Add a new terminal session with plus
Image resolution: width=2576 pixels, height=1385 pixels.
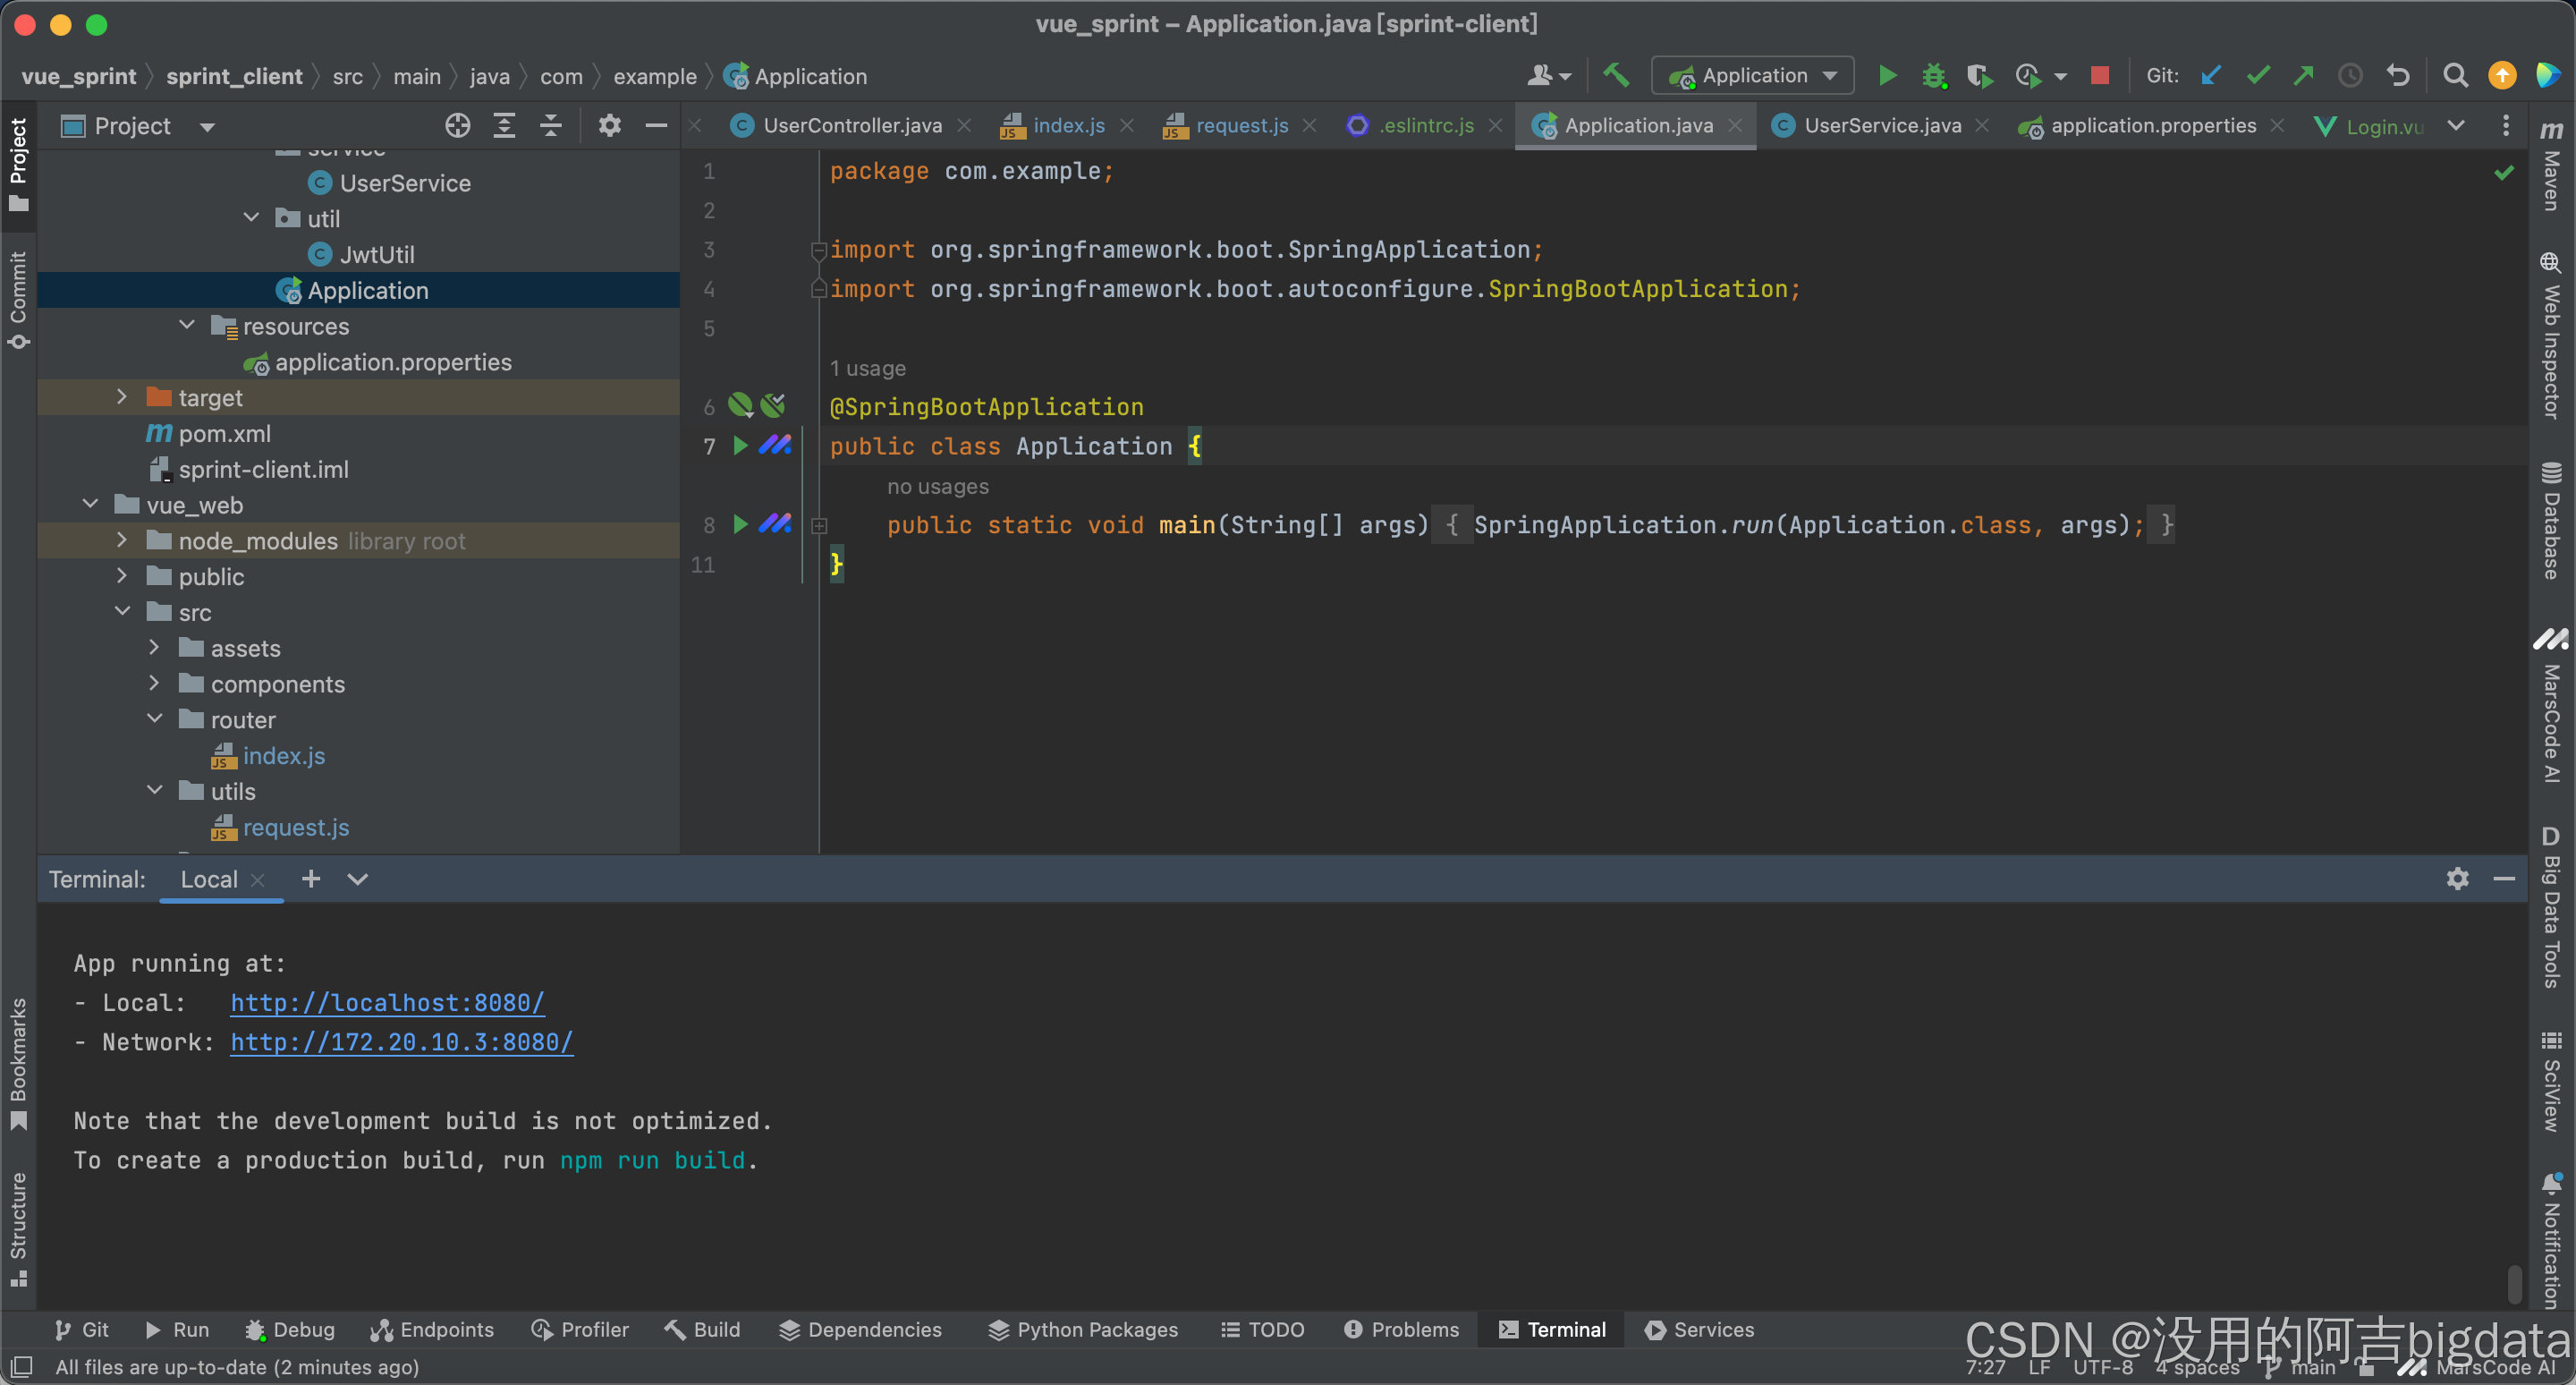click(311, 878)
